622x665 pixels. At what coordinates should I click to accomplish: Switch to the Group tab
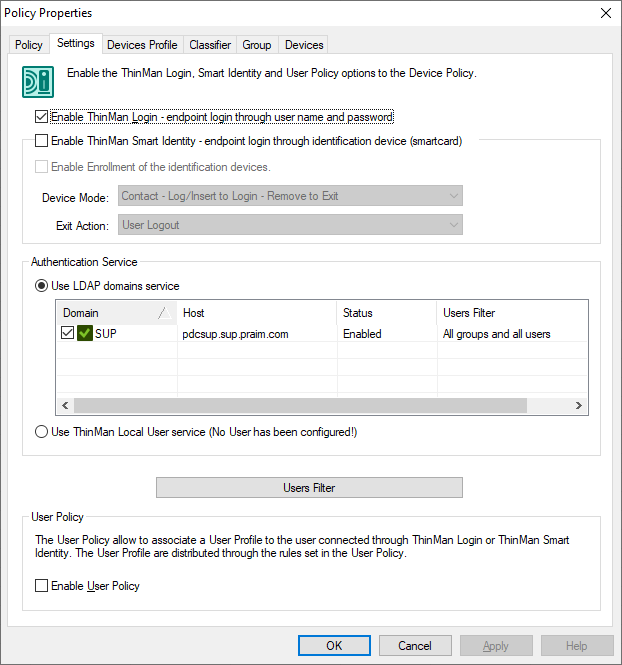257,45
